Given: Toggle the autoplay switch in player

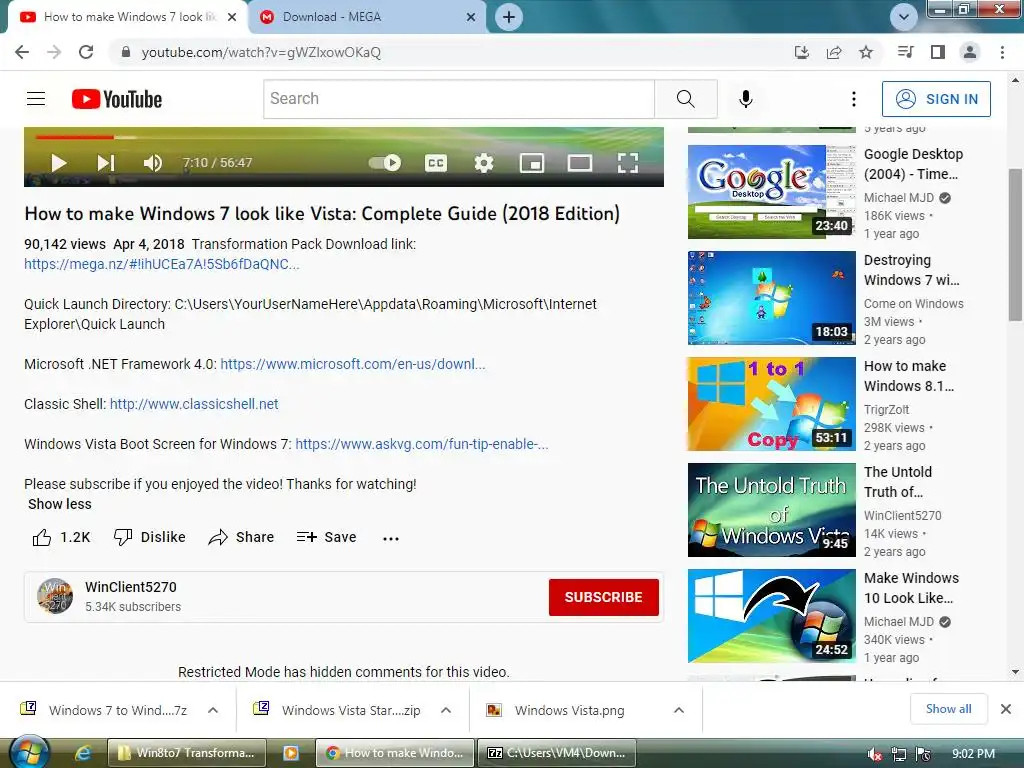Looking at the screenshot, I should pos(385,163).
